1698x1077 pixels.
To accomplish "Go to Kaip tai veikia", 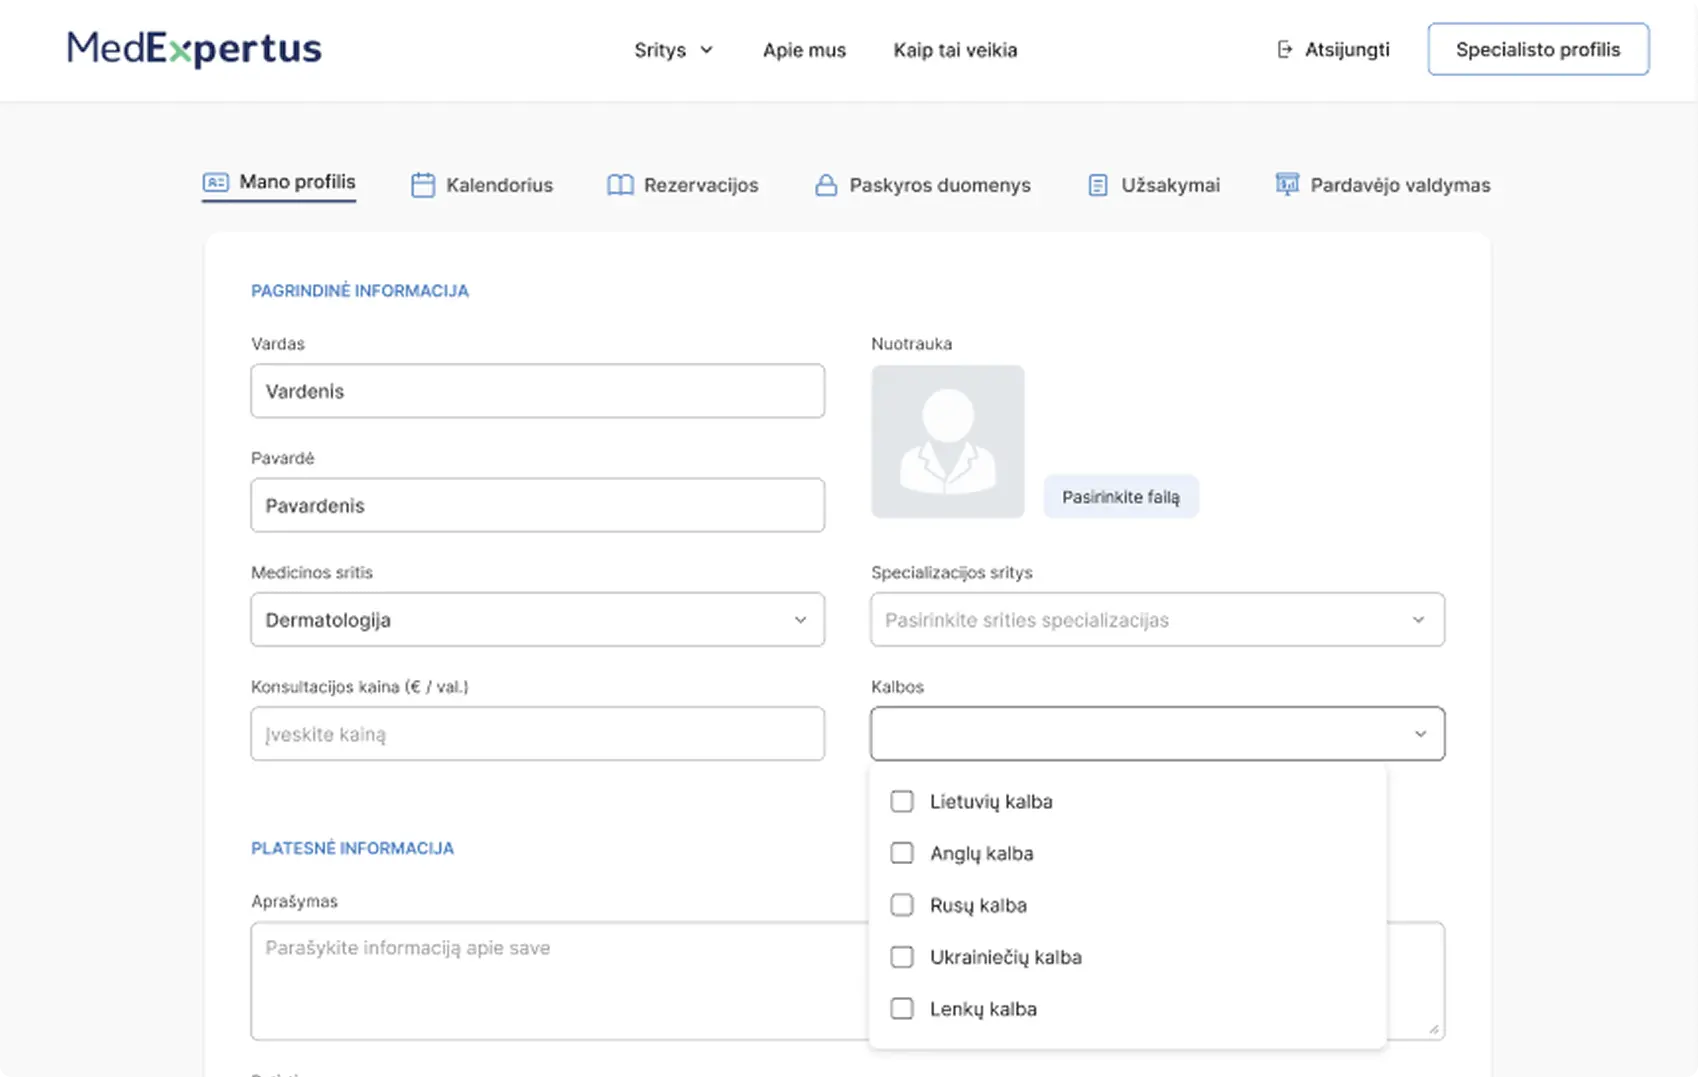I will click(955, 50).
